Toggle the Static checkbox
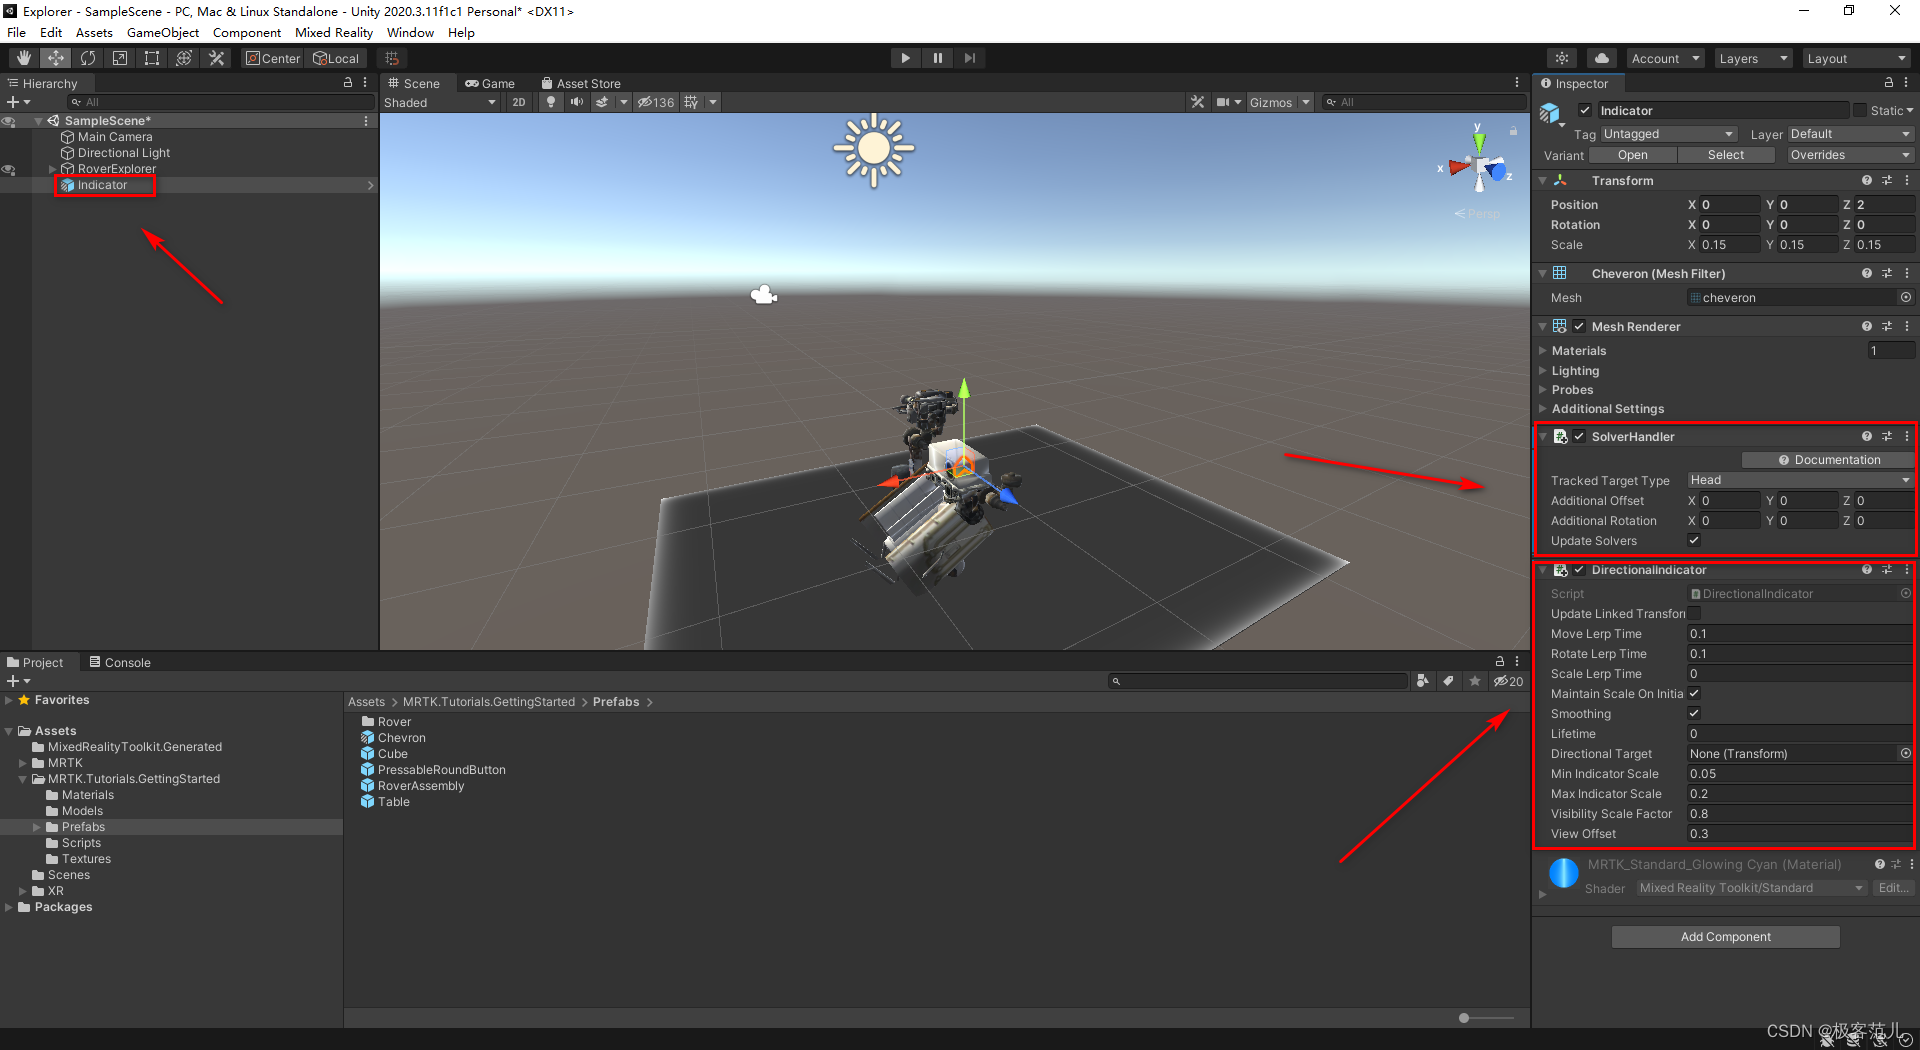The image size is (1920, 1050). point(1860,111)
